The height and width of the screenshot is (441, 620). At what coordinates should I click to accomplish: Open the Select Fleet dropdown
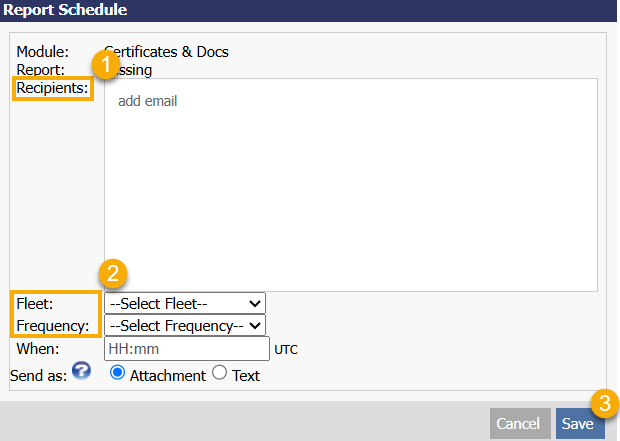coord(185,303)
